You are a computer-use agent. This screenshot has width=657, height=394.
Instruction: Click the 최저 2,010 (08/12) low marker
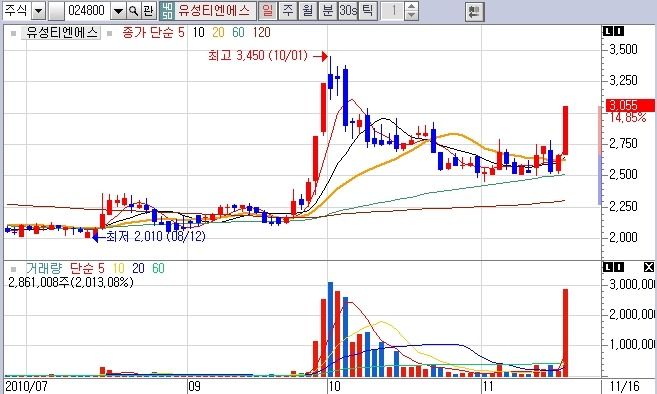[149, 236]
